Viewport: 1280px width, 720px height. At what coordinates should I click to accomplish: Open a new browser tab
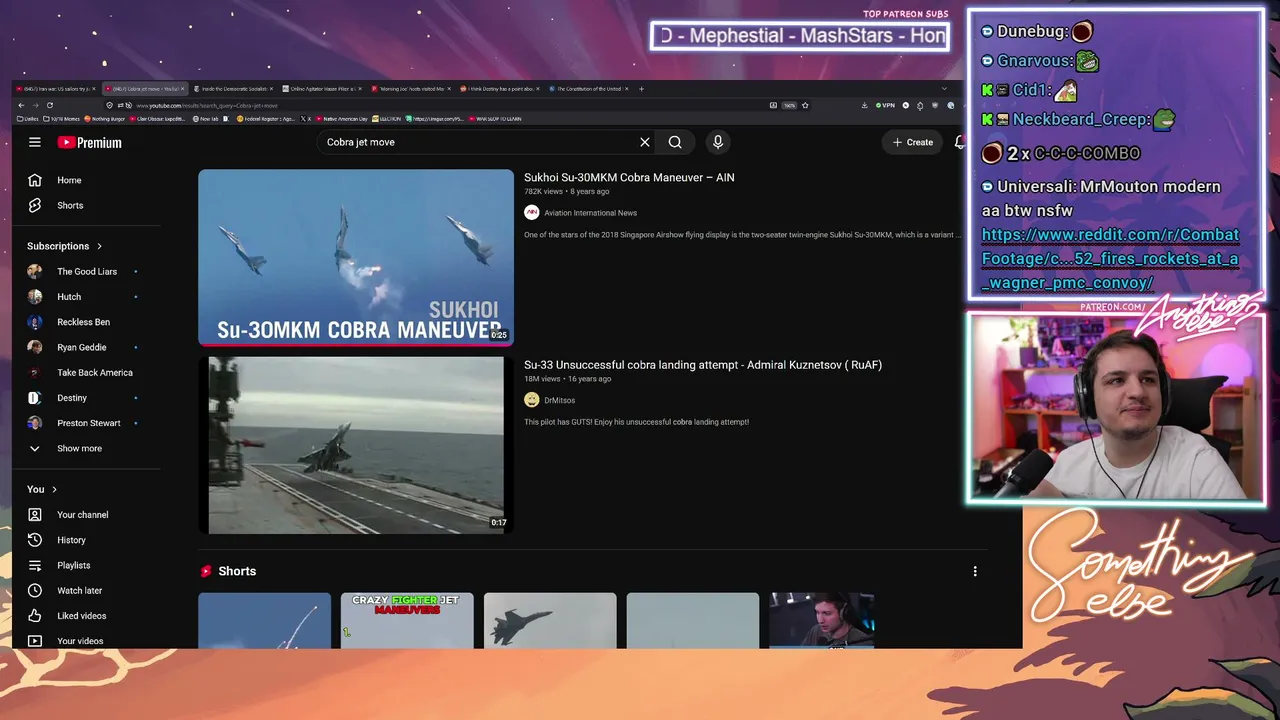click(641, 89)
